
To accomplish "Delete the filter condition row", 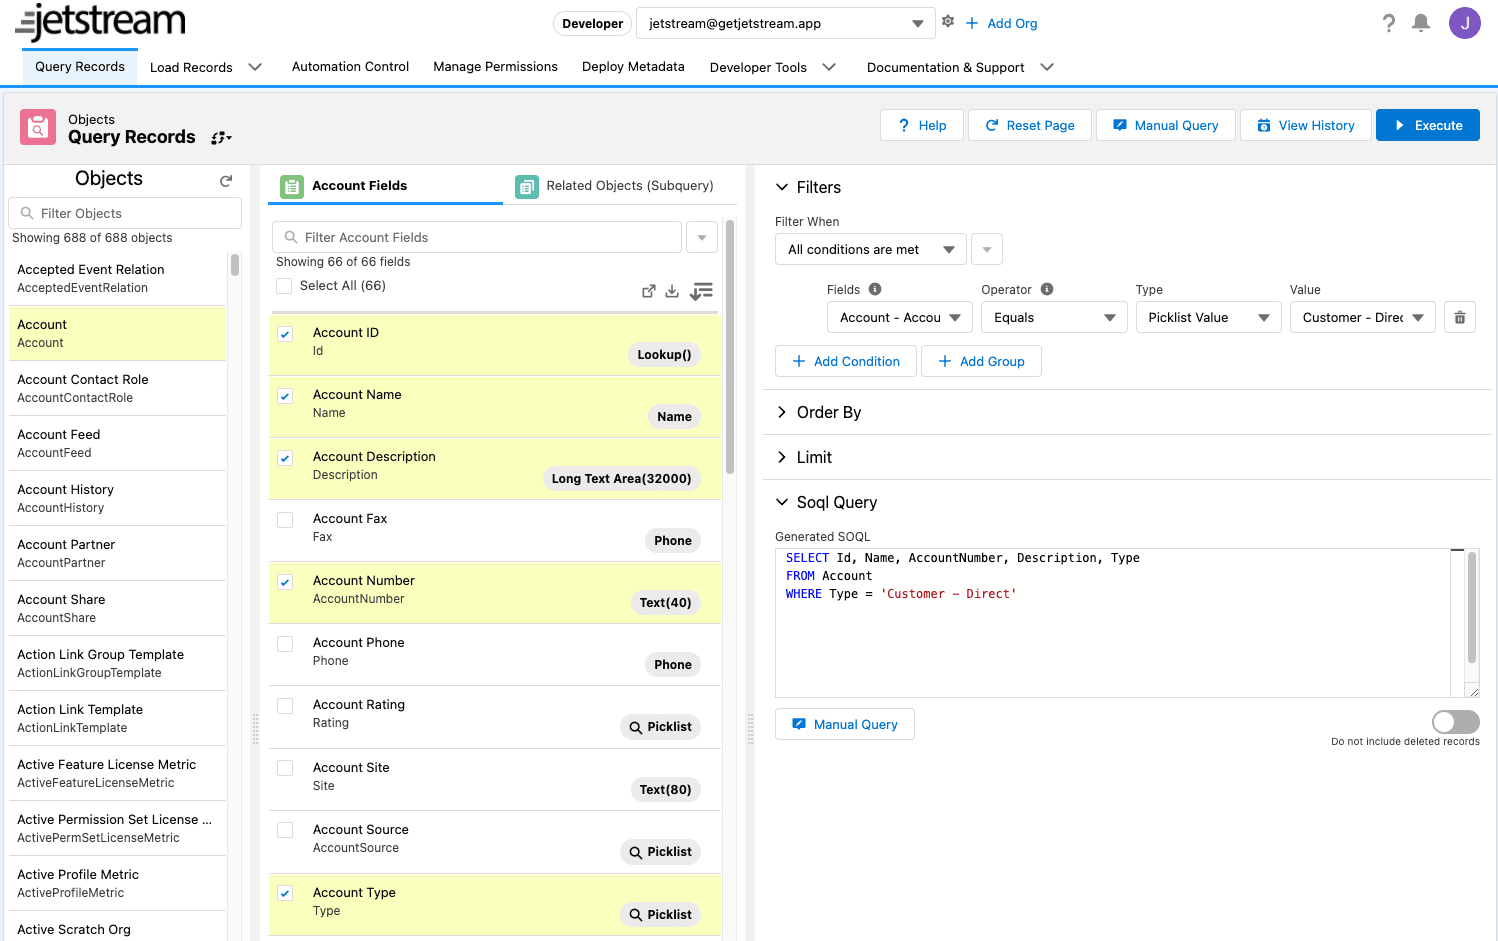I will pos(1460,317).
